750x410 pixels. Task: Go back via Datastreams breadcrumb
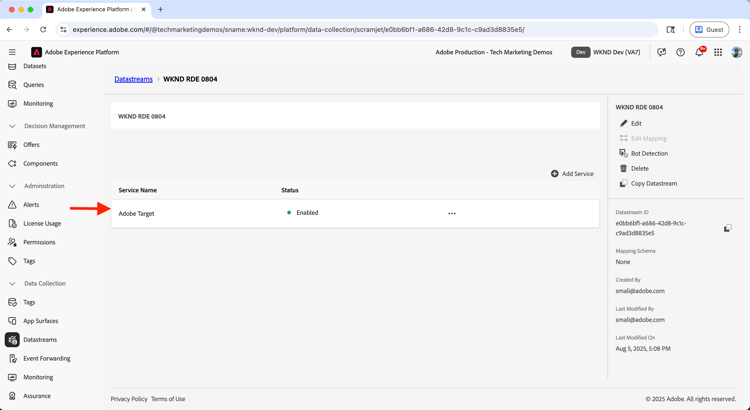point(133,79)
